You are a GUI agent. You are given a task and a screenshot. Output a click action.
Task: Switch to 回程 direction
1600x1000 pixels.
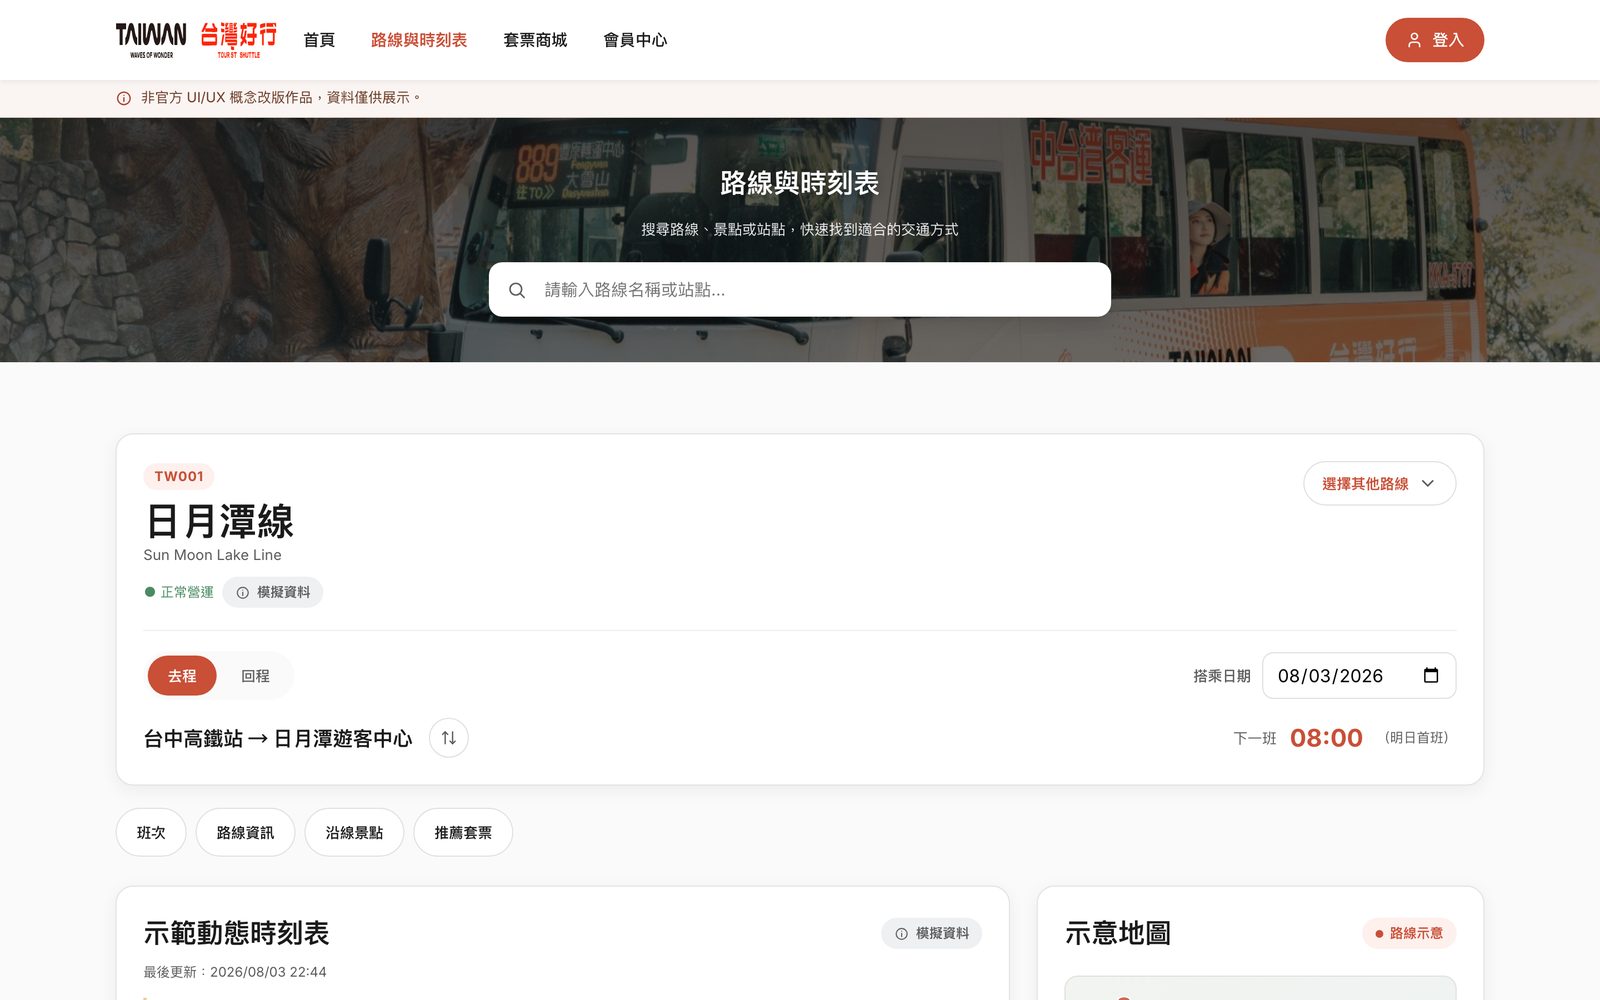[x=255, y=676]
